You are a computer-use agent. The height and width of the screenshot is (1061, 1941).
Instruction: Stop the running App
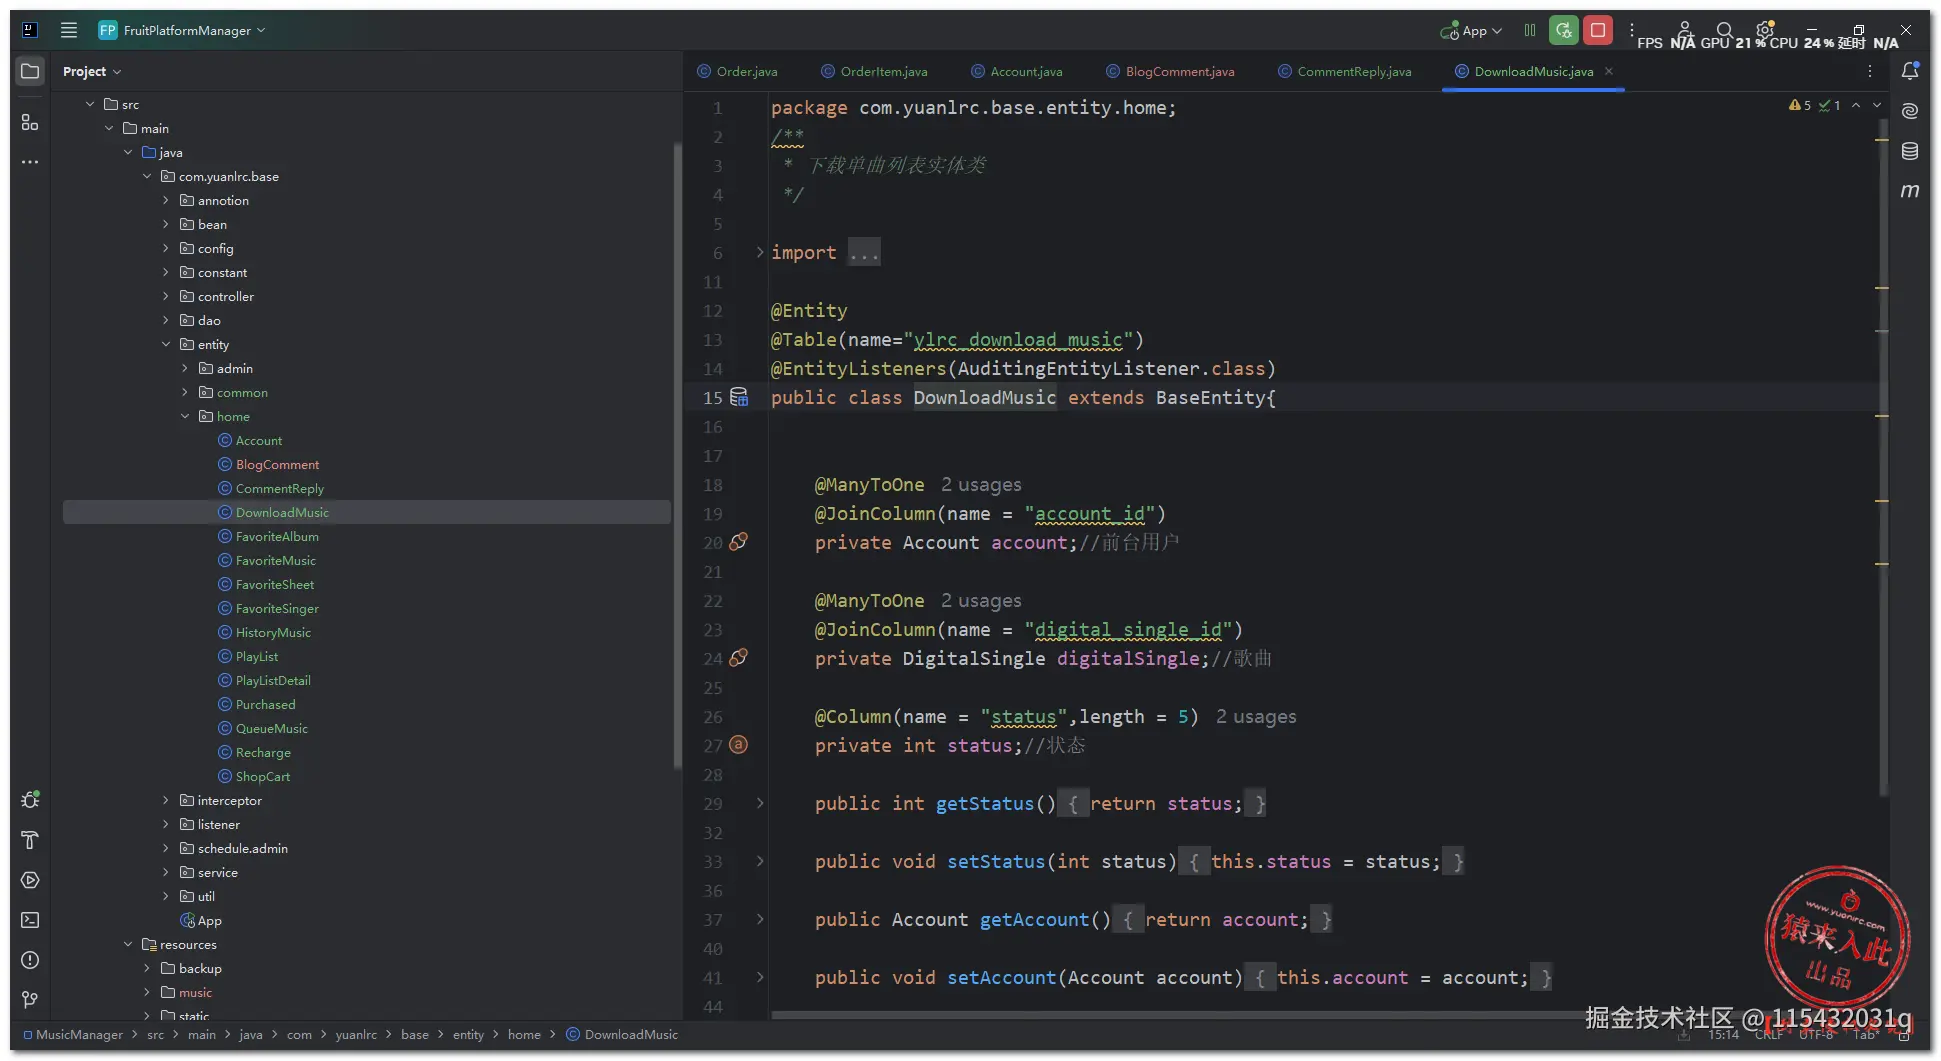coord(1598,30)
